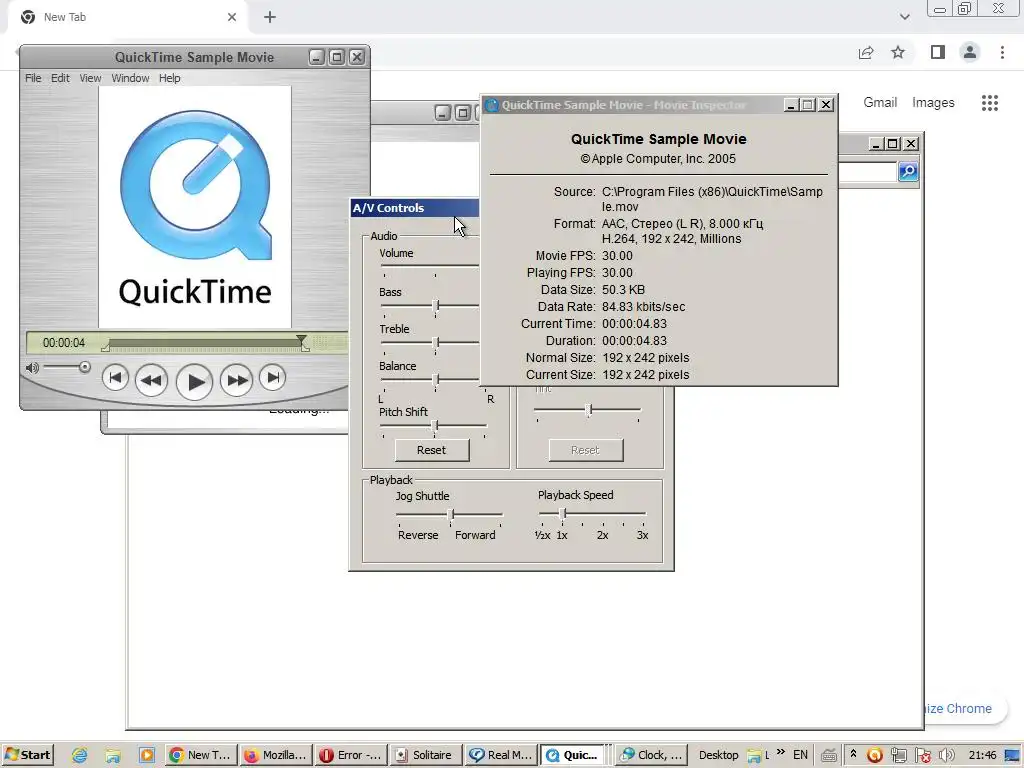Switch to Mozilla Firefox taskbar button
This screenshot has height=768, width=1024.
tap(275, 755)
